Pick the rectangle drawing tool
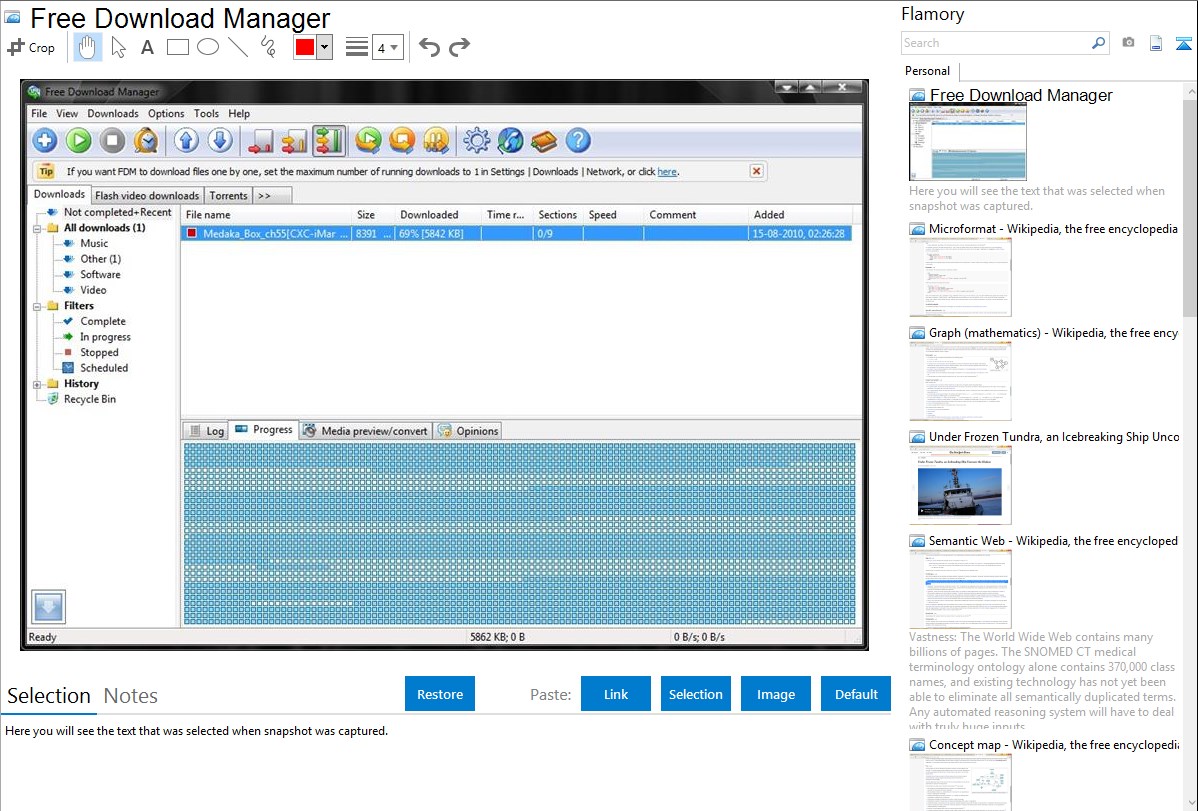This screenshot has width=1198, height=811. [177, 47]
